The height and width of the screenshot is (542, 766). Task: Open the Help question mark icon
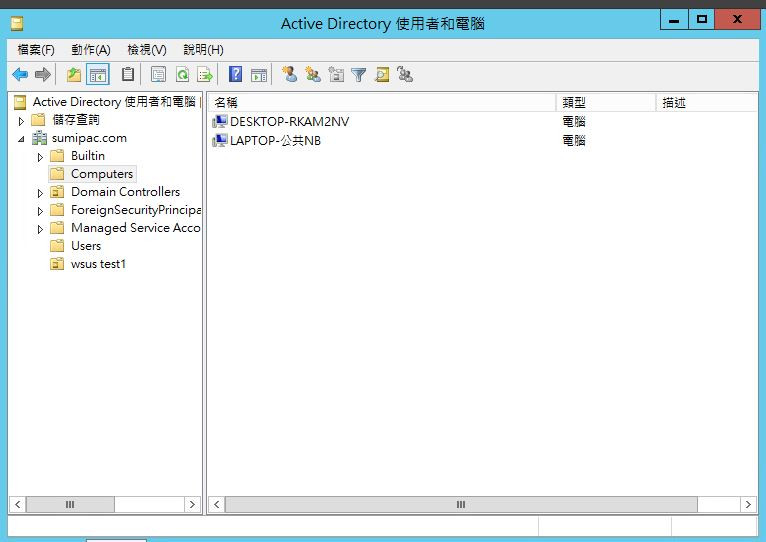235,74
